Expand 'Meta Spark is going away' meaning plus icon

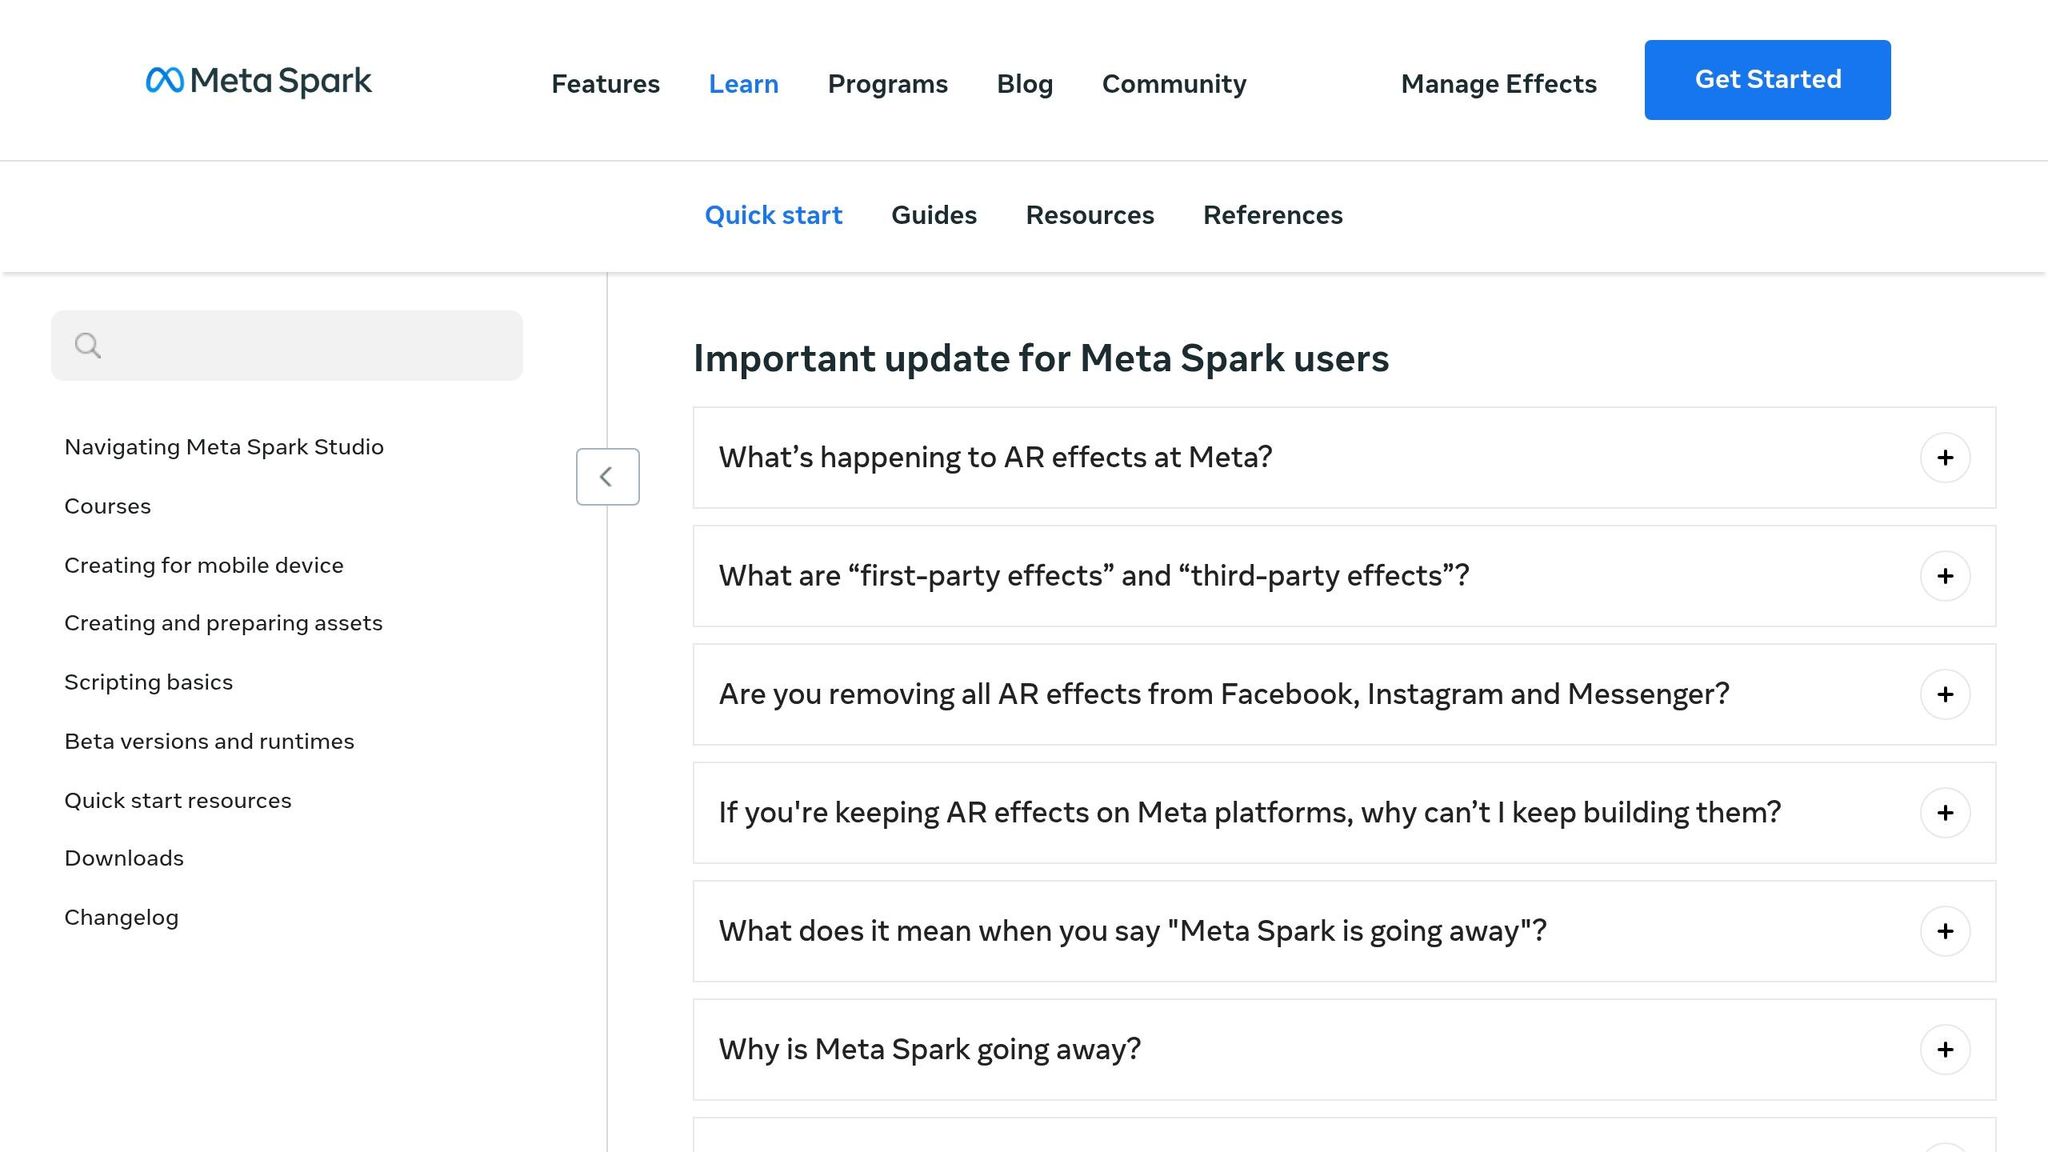coord(1945,931)
